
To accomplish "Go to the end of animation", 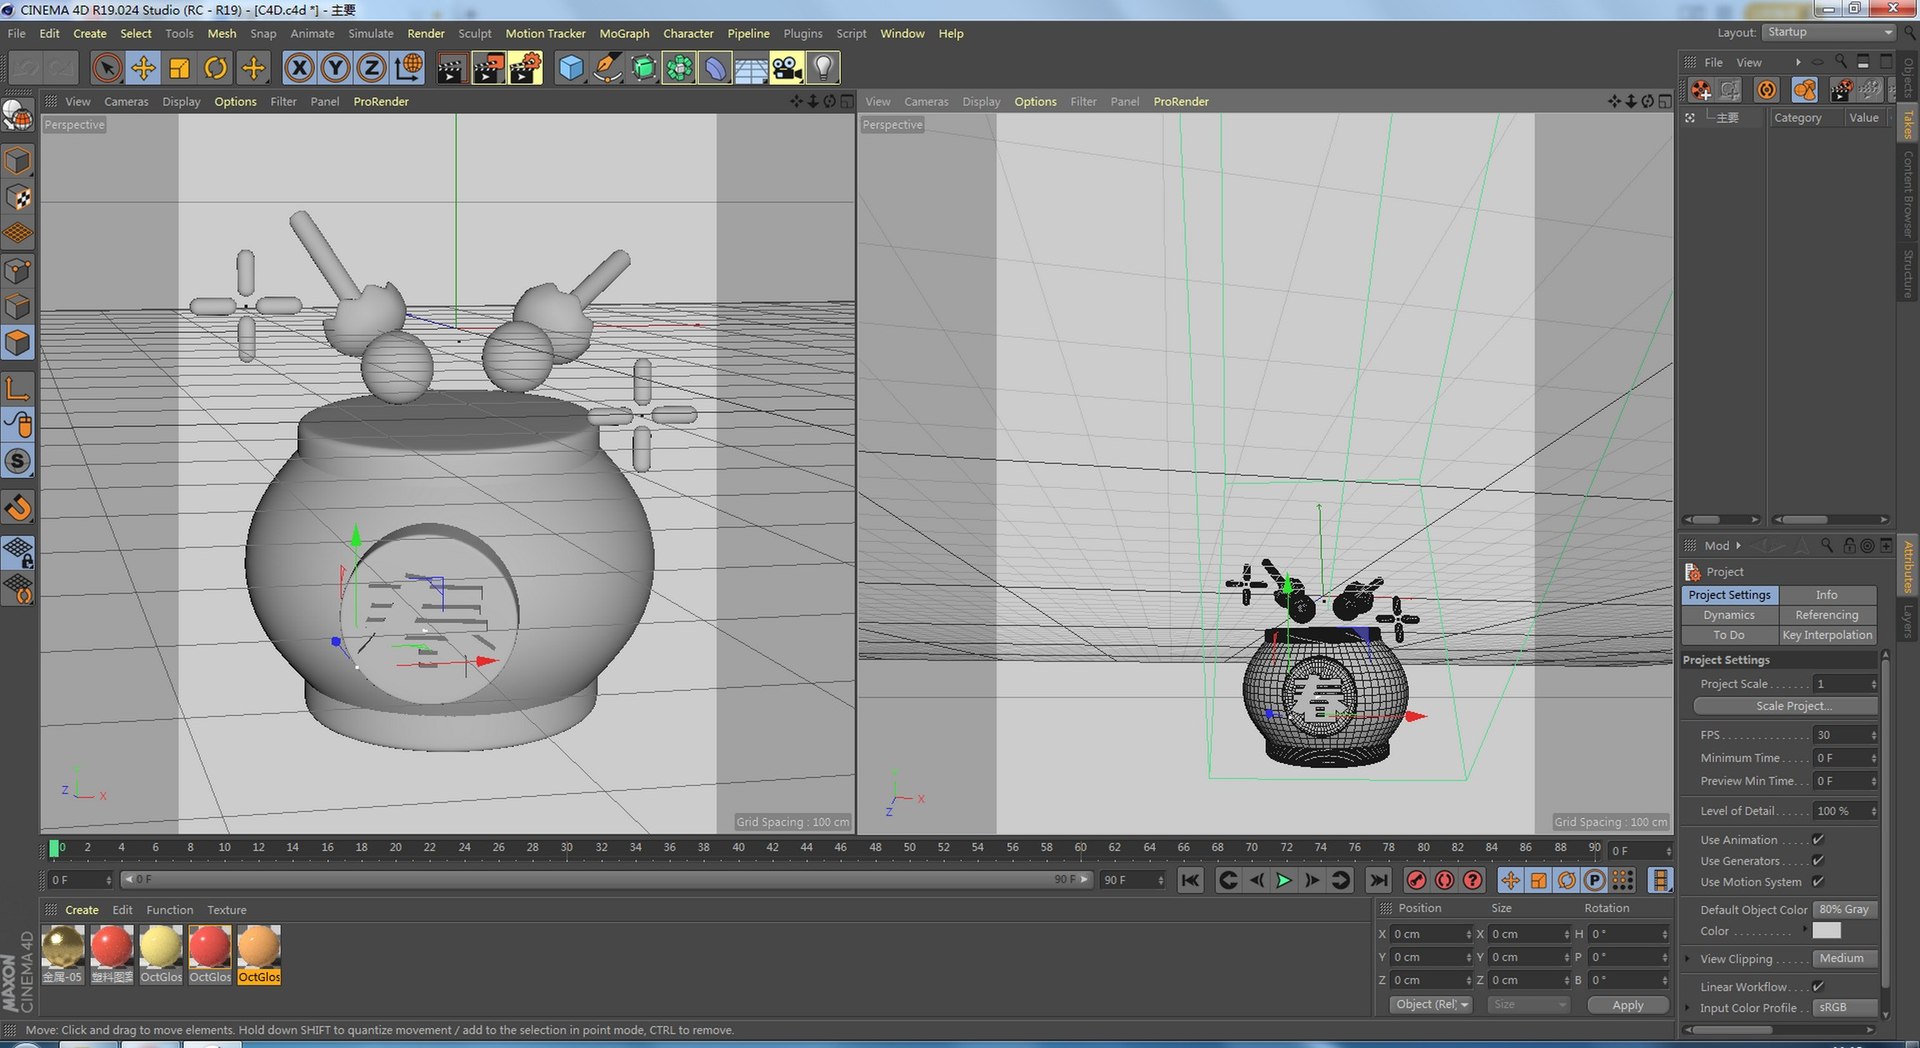I will (1378, 880).
